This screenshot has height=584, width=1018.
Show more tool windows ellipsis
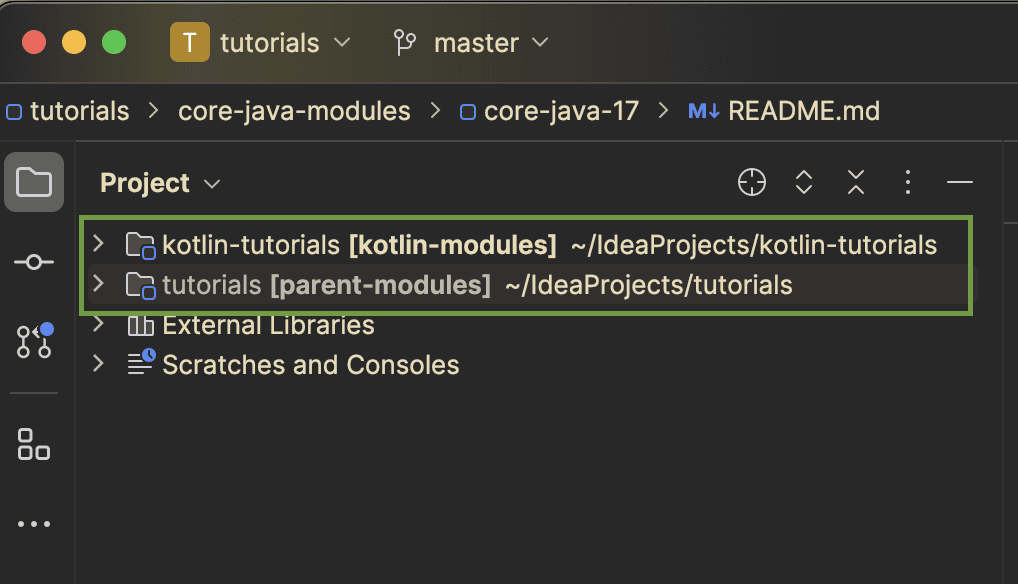pyautogui.click(x=34, y=524)
